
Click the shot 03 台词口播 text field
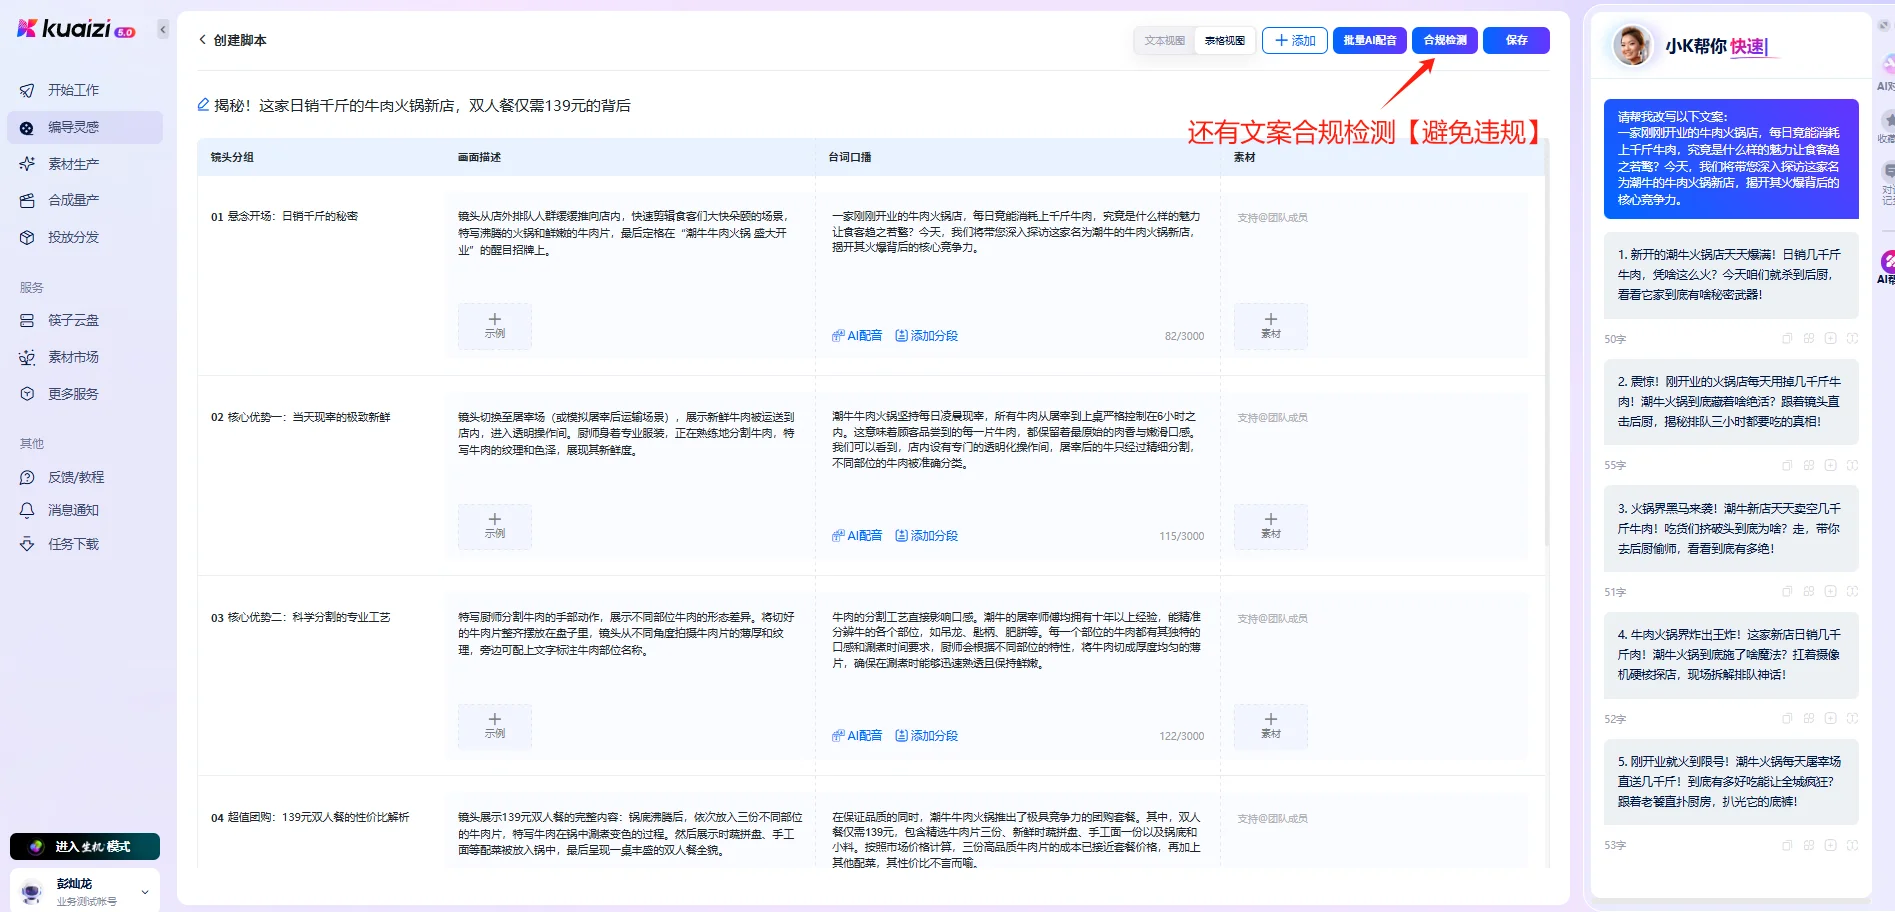(1017, 640)
